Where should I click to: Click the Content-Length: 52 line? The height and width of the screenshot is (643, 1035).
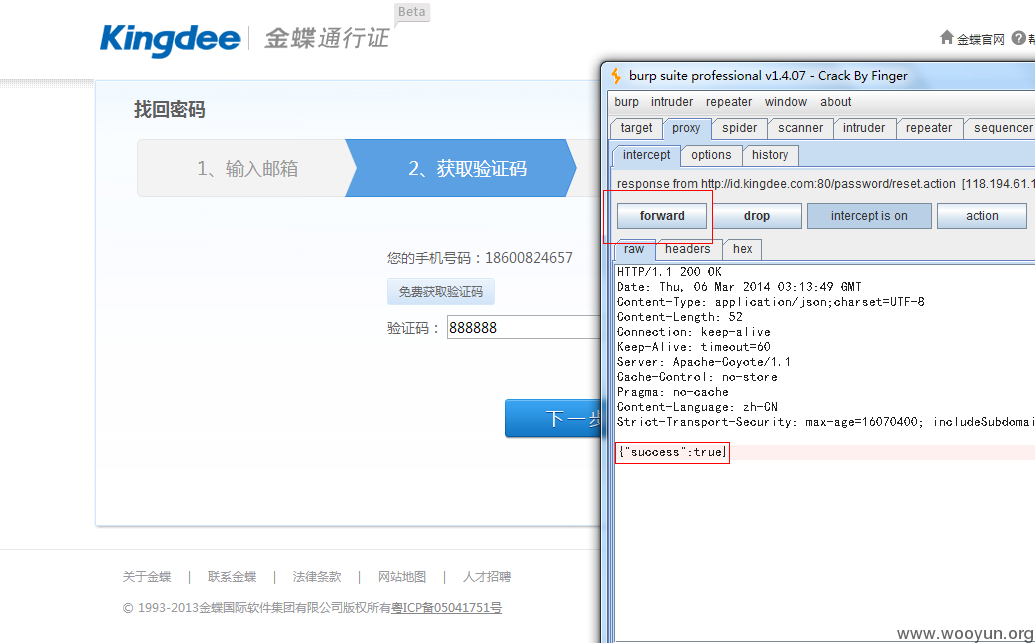click(x=680, y=317)
